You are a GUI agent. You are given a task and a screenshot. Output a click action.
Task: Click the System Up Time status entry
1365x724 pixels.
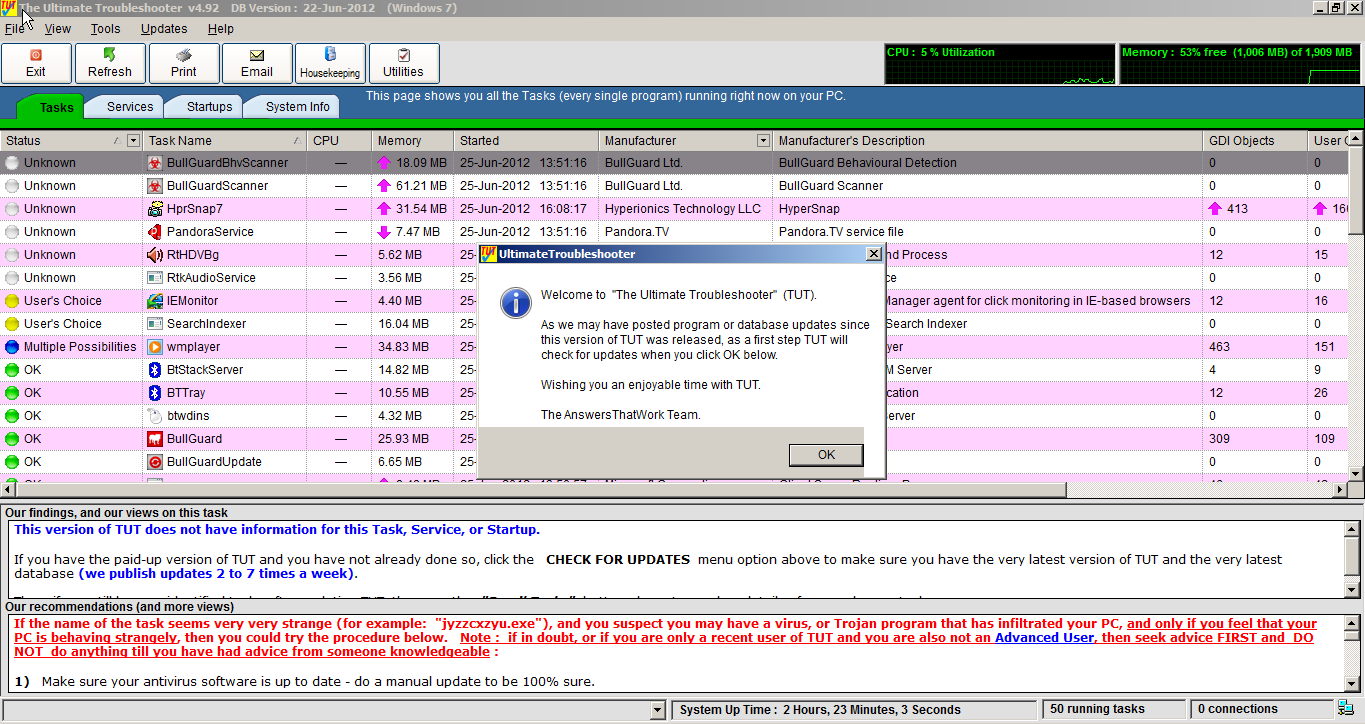854,710
